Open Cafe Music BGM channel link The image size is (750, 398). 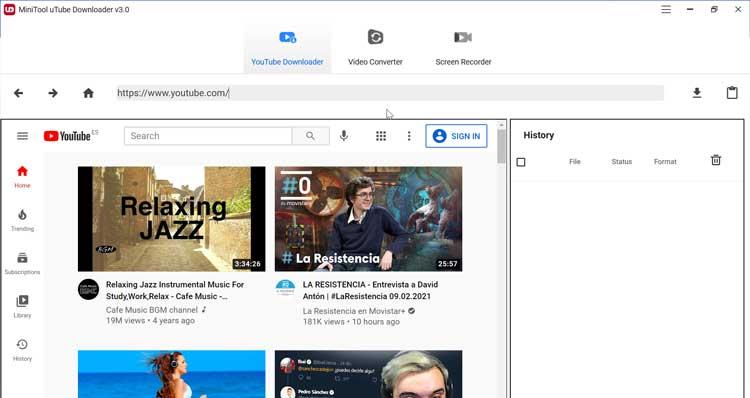tap(152, 310)
